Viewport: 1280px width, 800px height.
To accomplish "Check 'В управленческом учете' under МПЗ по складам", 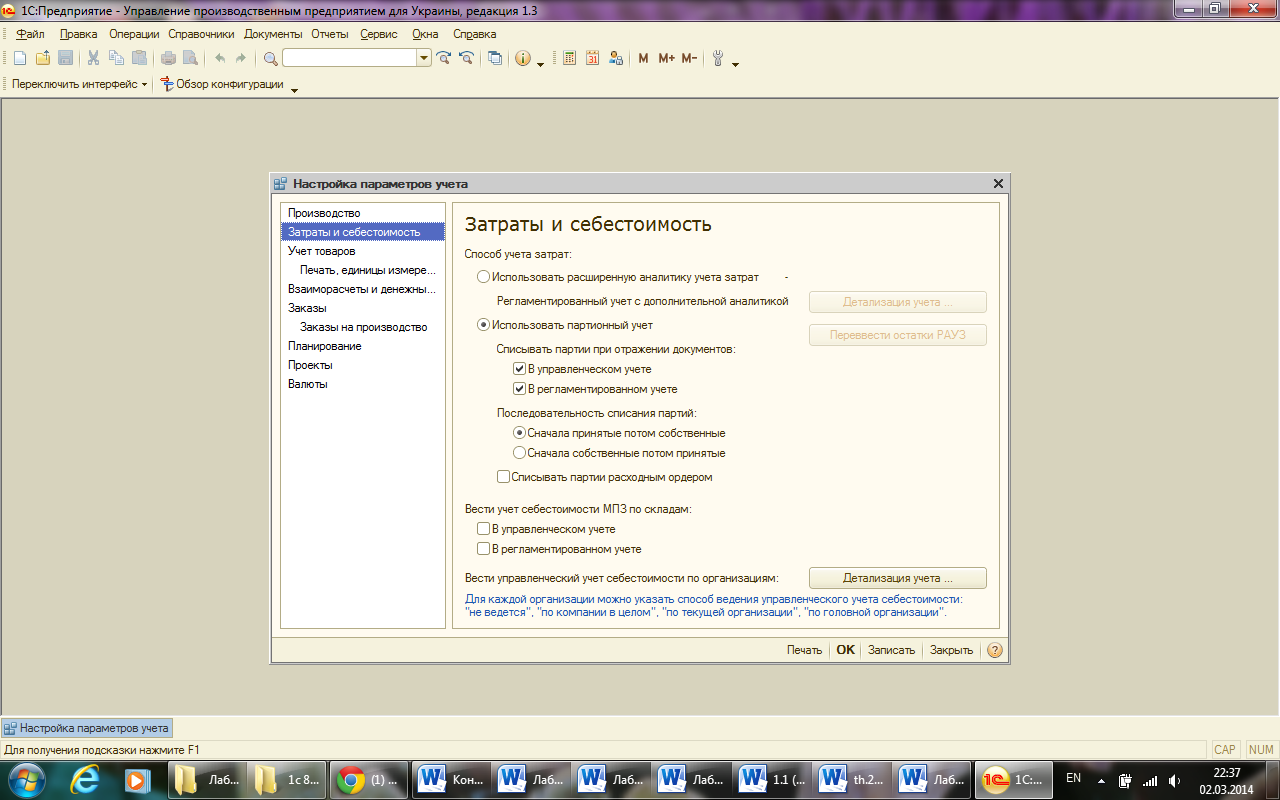I will (x=483, y=529).
